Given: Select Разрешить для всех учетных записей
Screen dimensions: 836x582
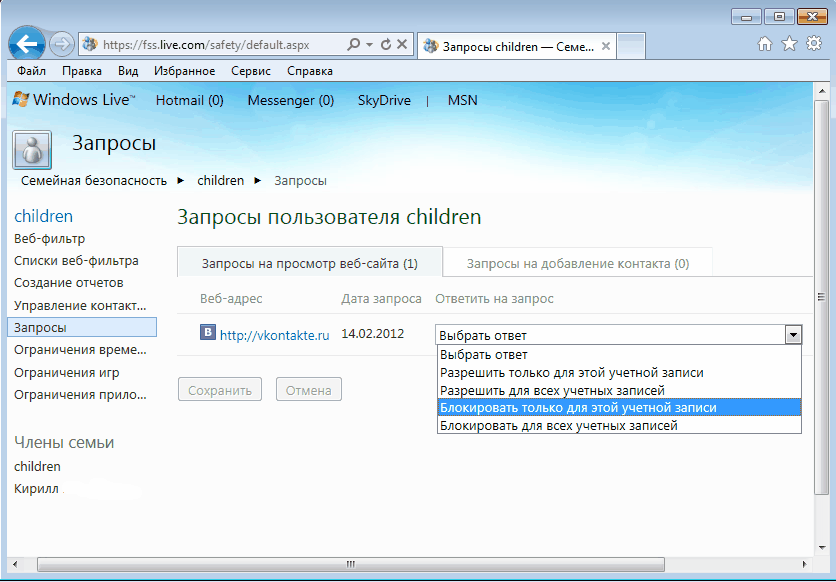Looking at the screenshot, I should click(619, 390).
